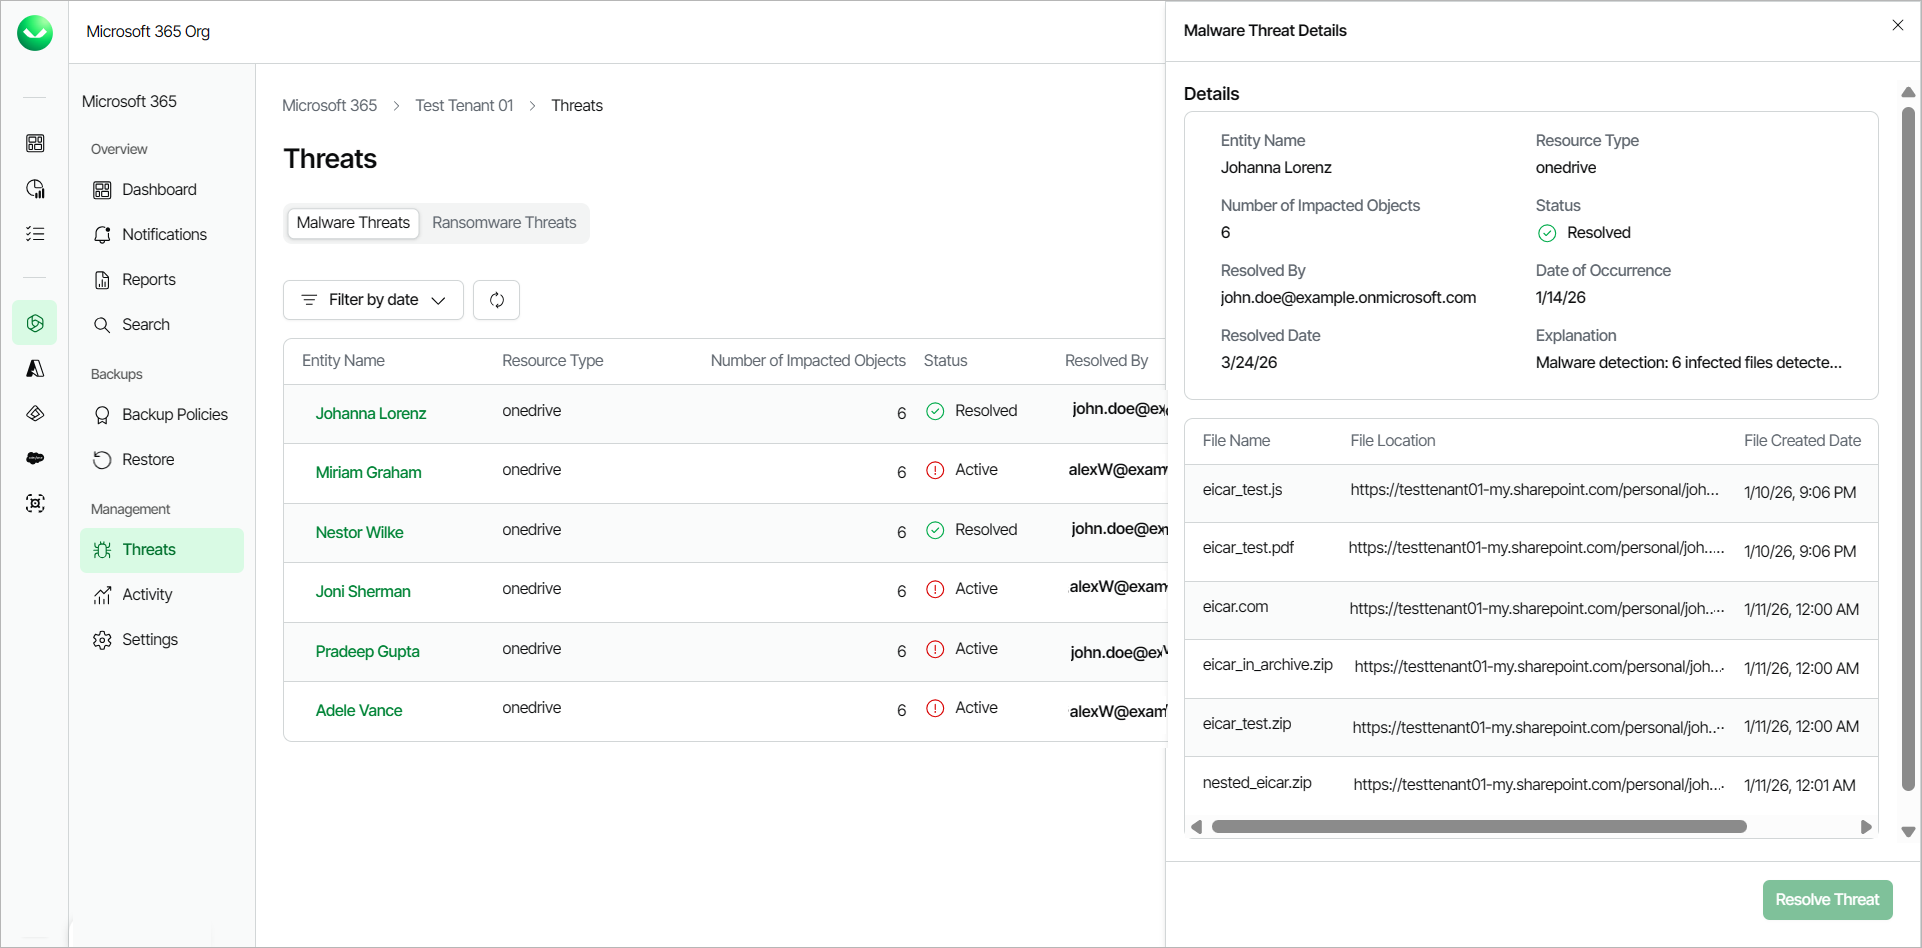Select the Malware Threats tab
This screenshot has height=948, width=1922.
click(x=353, y=223)
